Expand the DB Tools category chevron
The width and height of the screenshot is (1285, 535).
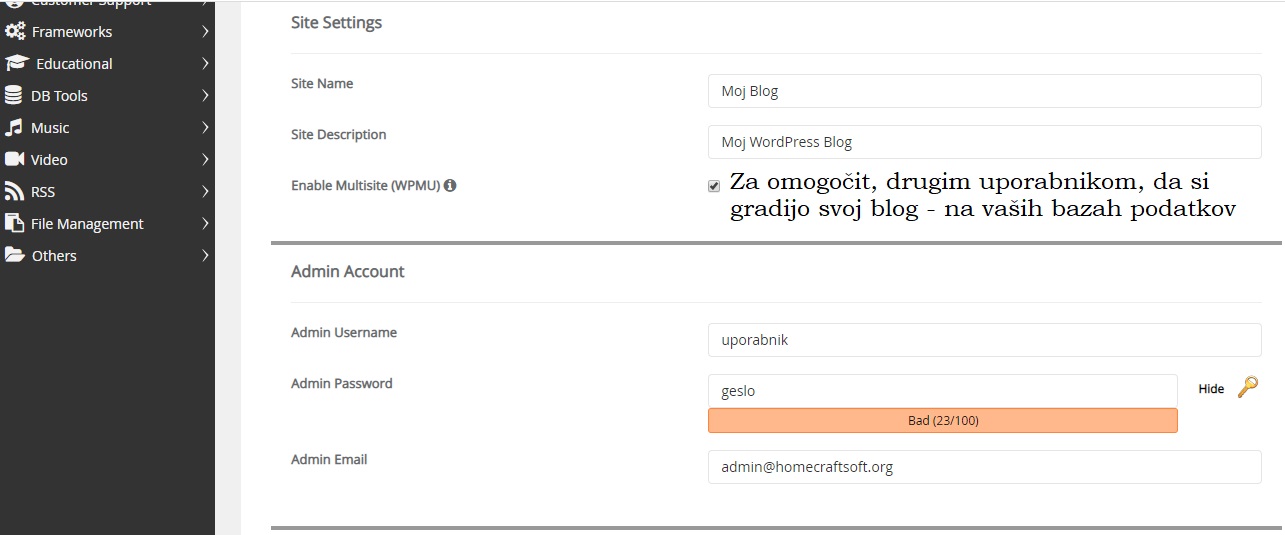coord(205,96)
